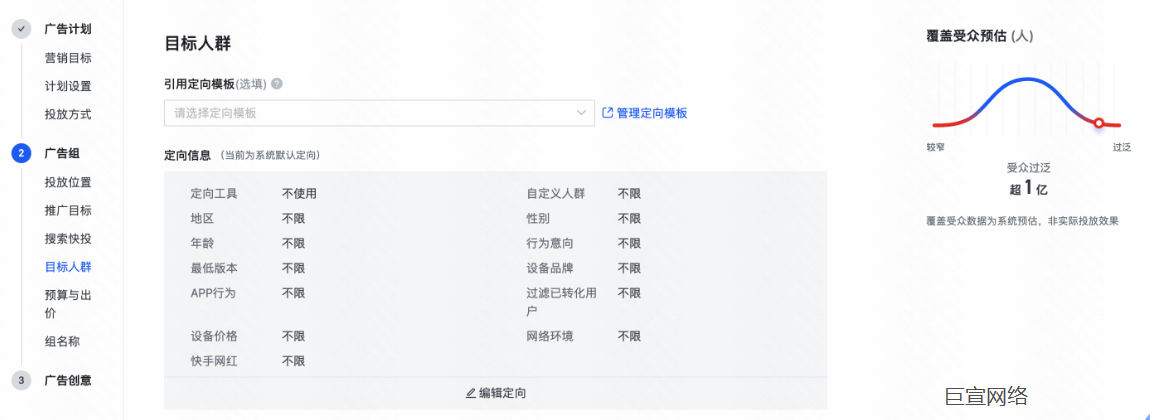
Task: Click the 年龄 label
Action: click(202, 243)
